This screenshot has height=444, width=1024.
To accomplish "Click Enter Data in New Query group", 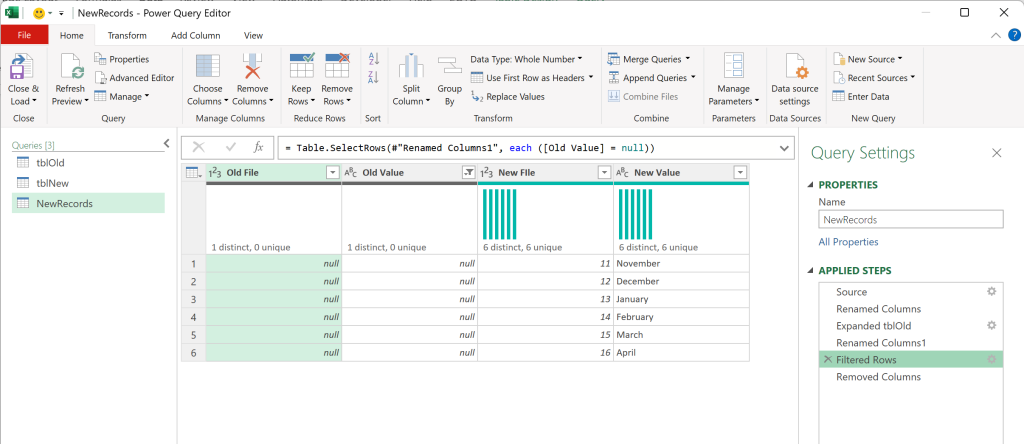I will click(861, 97).
